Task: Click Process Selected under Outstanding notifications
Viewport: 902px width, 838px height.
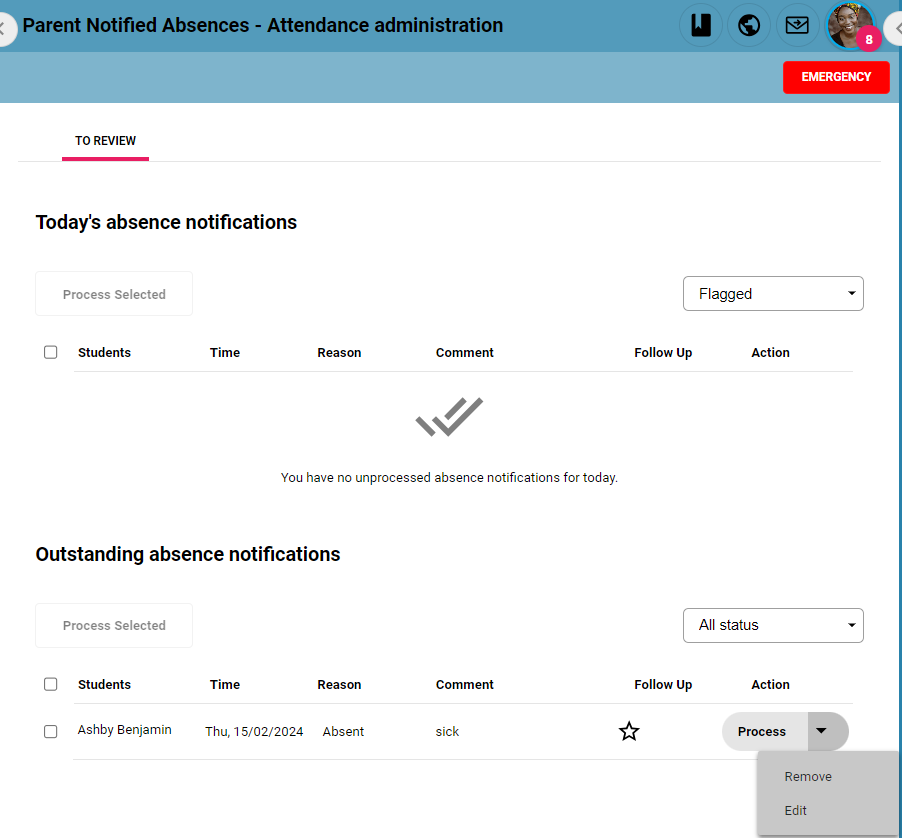Action: click(113, 625)
